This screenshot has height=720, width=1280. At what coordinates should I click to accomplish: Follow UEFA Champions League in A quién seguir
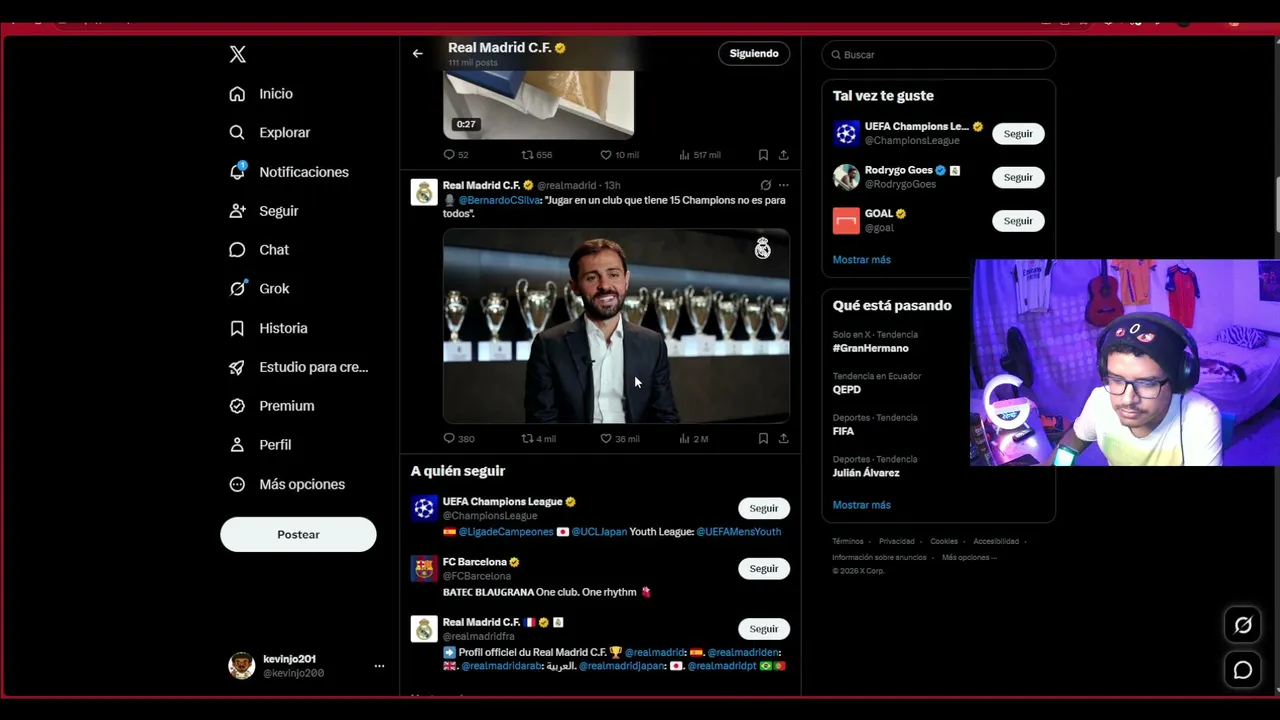764,509
